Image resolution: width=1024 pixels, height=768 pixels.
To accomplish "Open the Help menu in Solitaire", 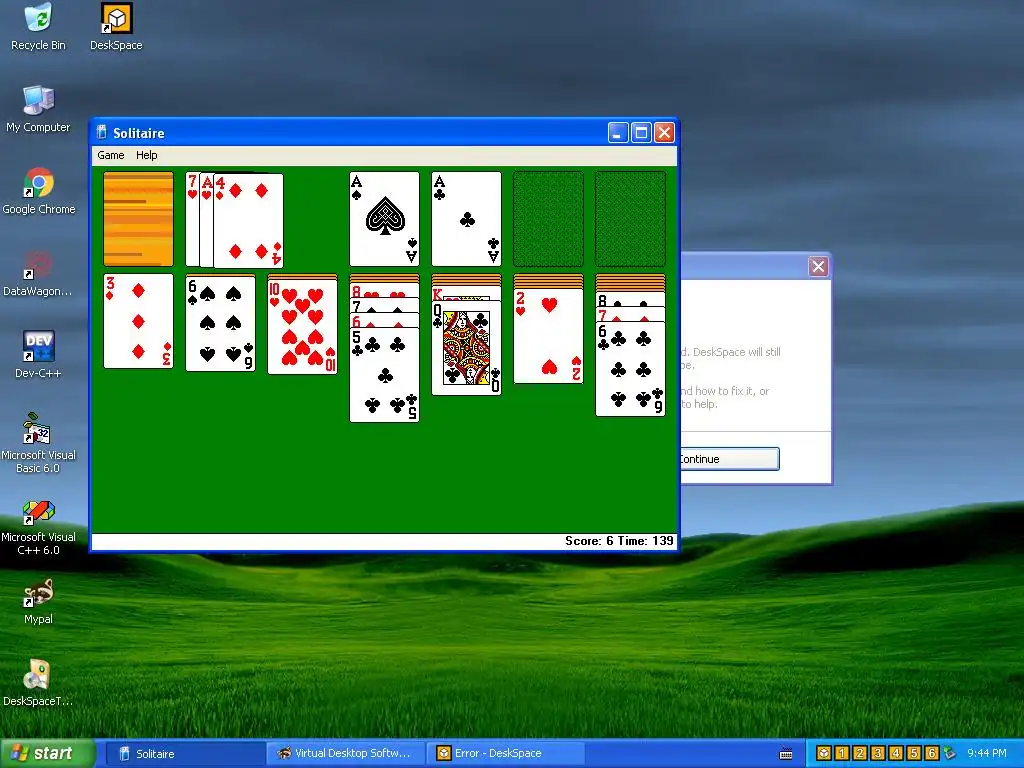I will point(146,155).
